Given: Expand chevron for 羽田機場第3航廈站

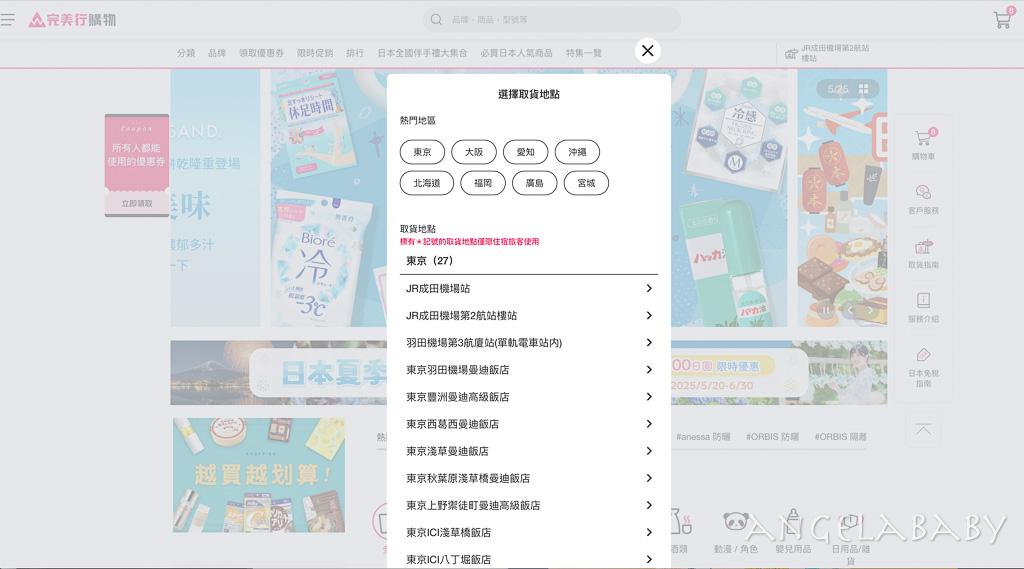Looking at the screenshot, I should [x=648, y=342].
